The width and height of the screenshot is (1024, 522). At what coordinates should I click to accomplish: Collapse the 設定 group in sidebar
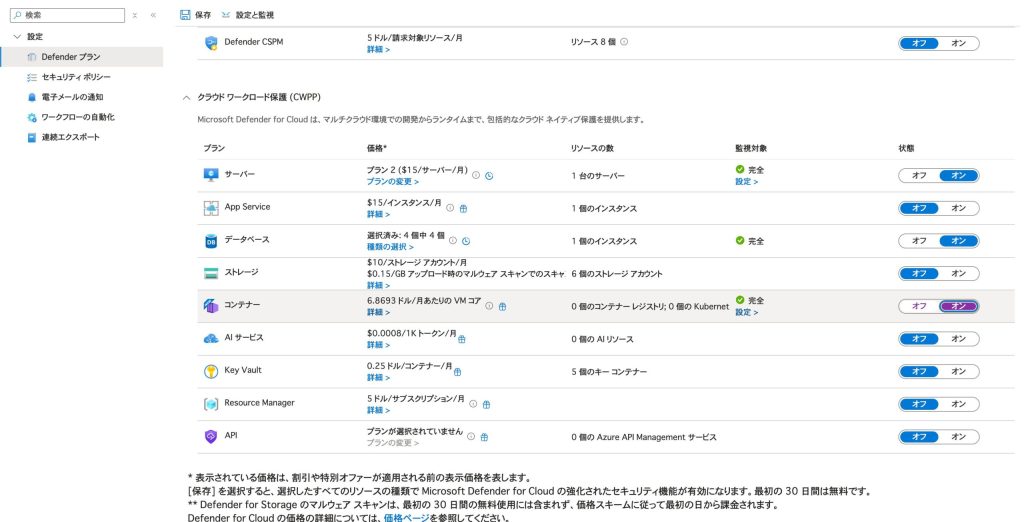tap(17, 36)
